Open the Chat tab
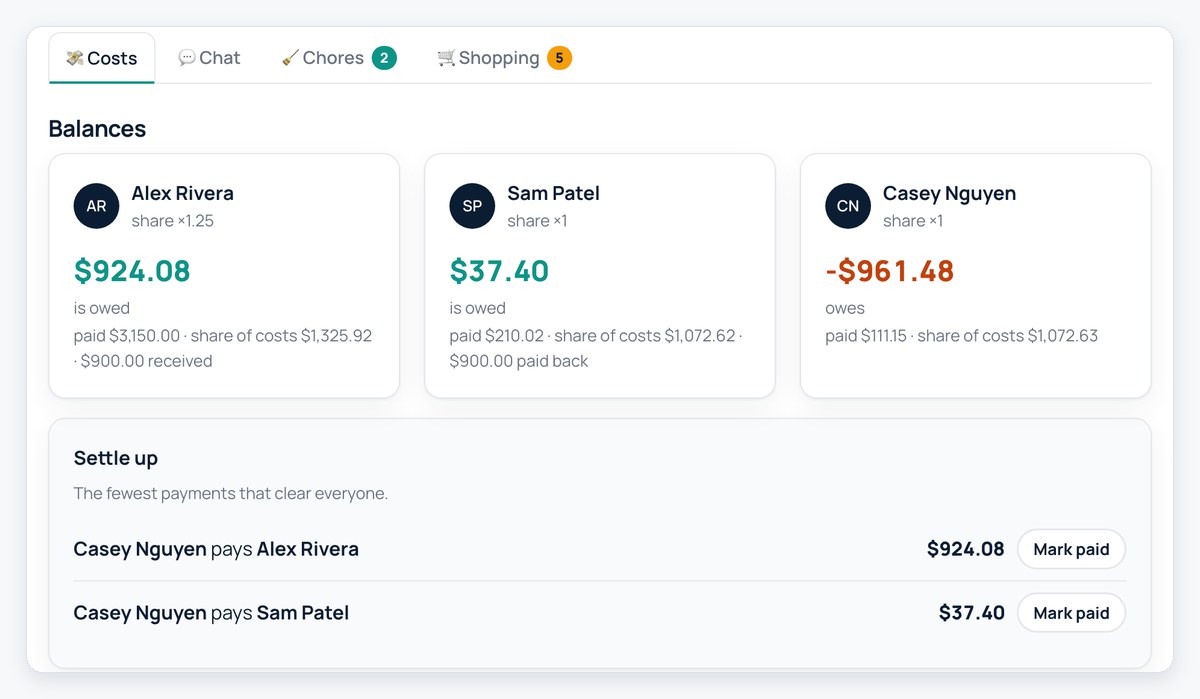The width and height of the screenshot is (1200, 699). 209,58
